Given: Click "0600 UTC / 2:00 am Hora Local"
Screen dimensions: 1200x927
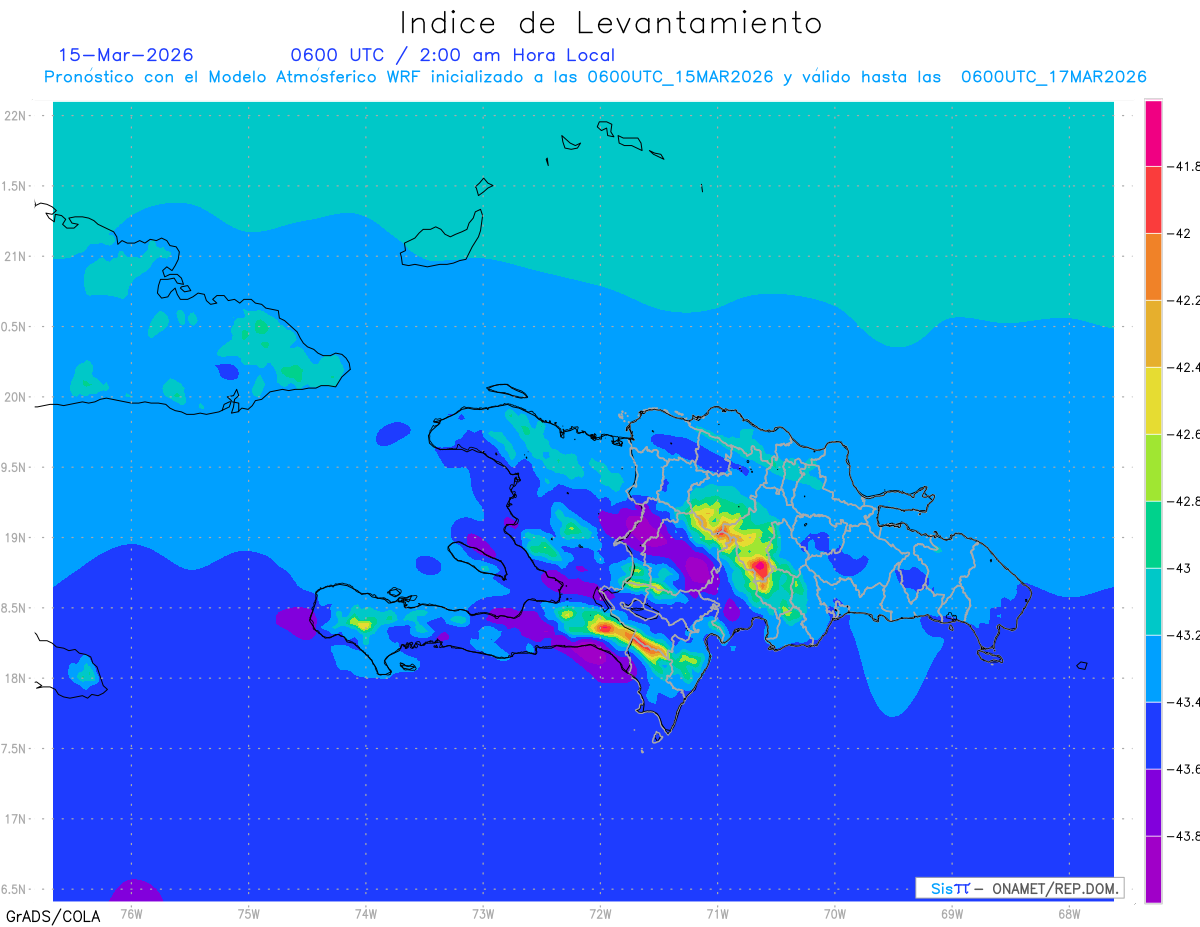Looking at the screenshot, I should click(x=452, y=55).
